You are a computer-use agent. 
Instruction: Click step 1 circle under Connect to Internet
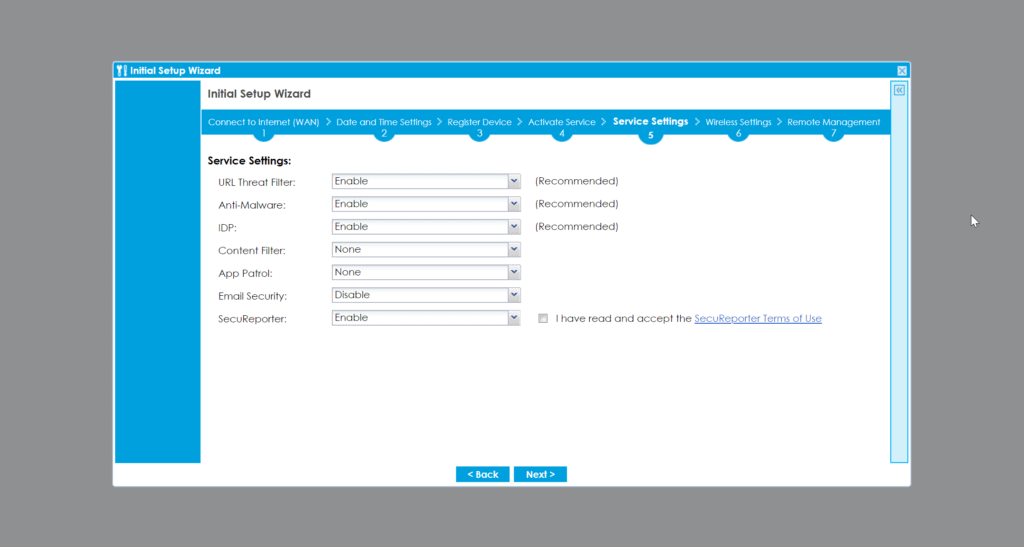click(264, 134)
